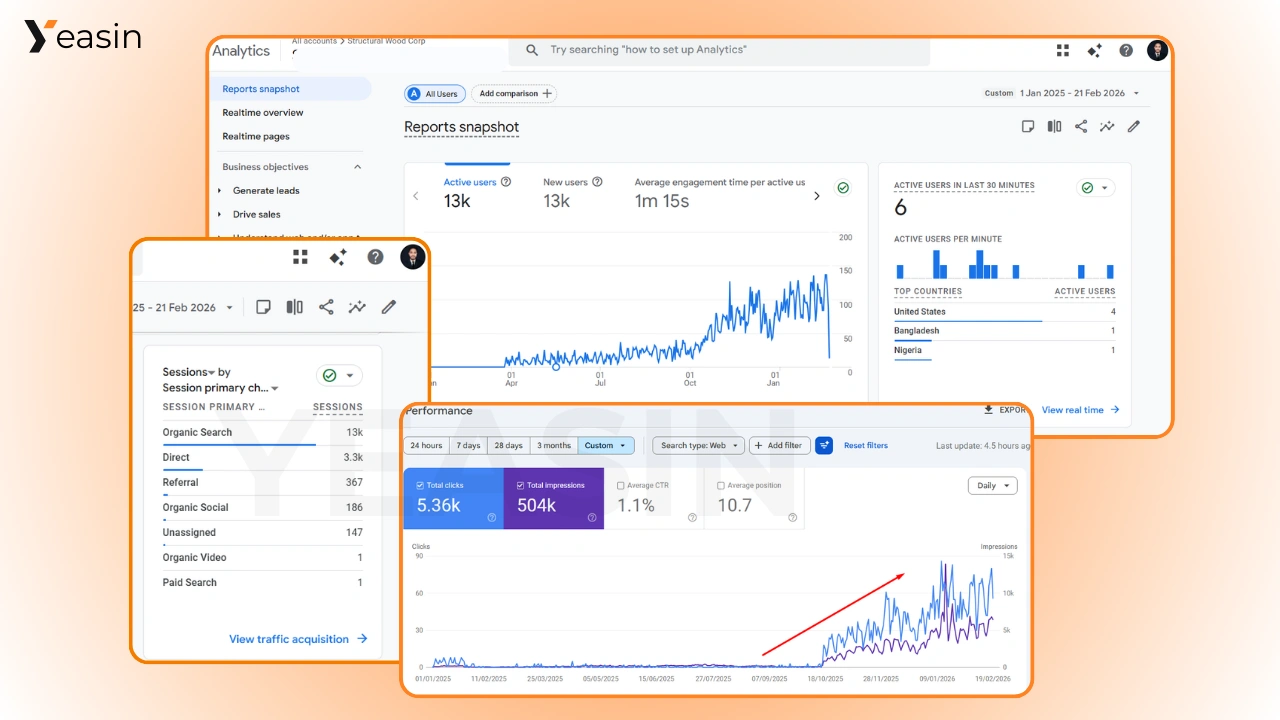
Task: Click the share icon beside Reports snapshot
Action: coord(1081,126)
